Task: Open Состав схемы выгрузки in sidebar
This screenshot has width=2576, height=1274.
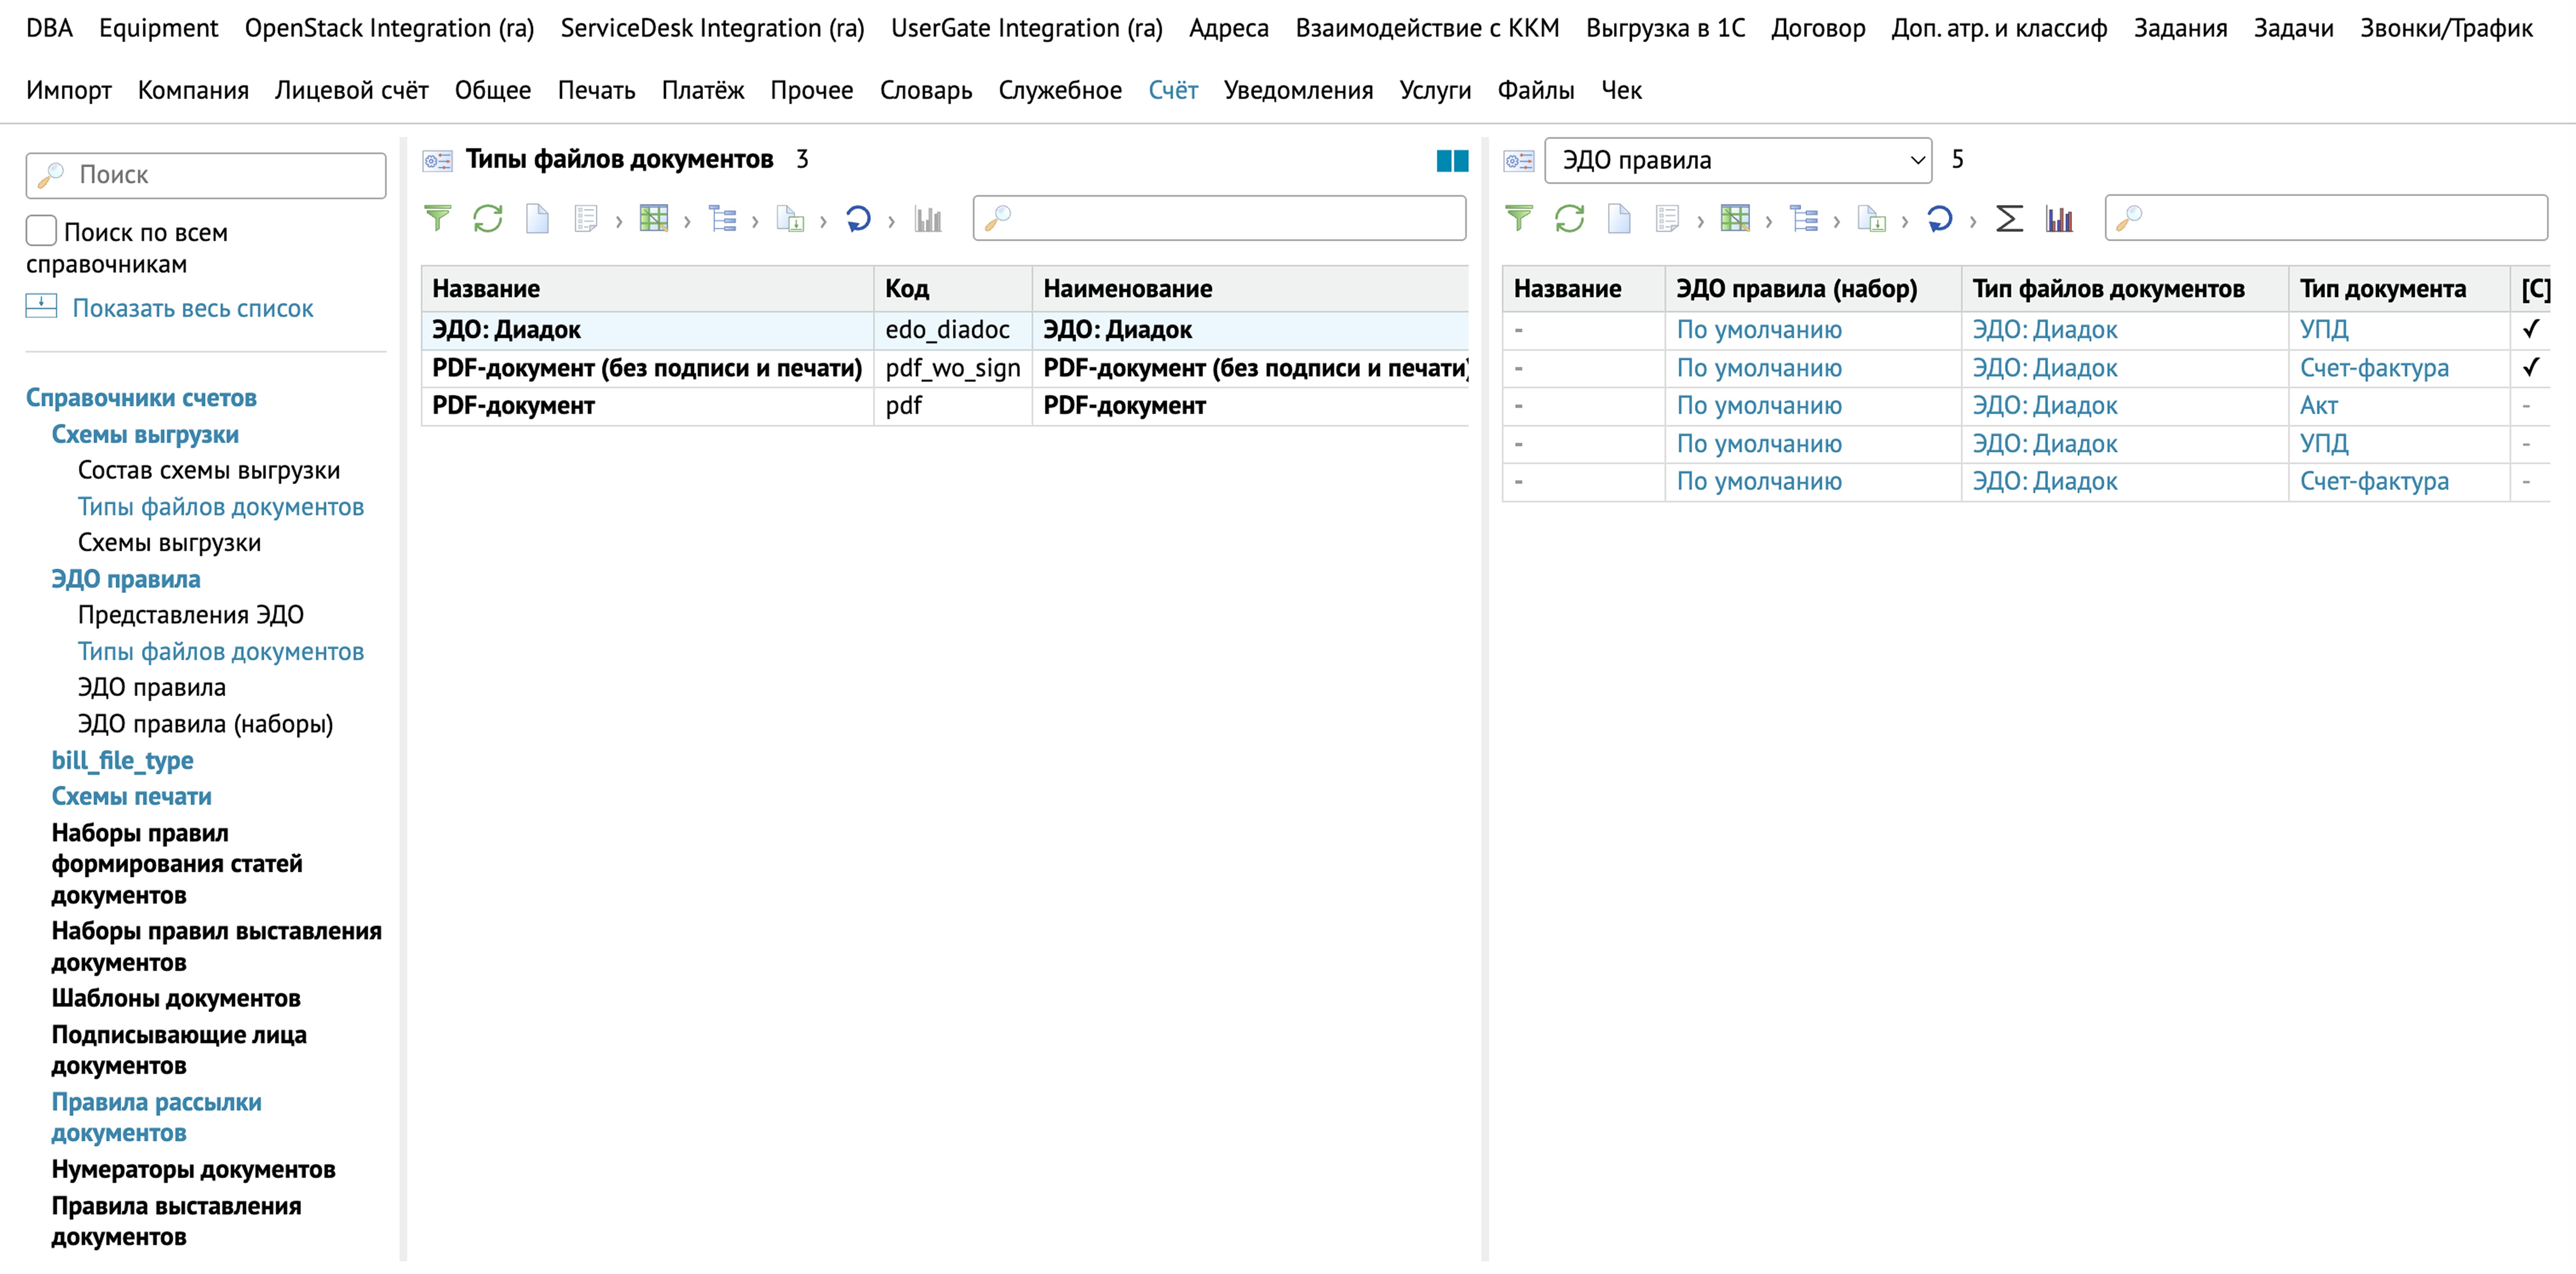Action: (x=209, y=470)
